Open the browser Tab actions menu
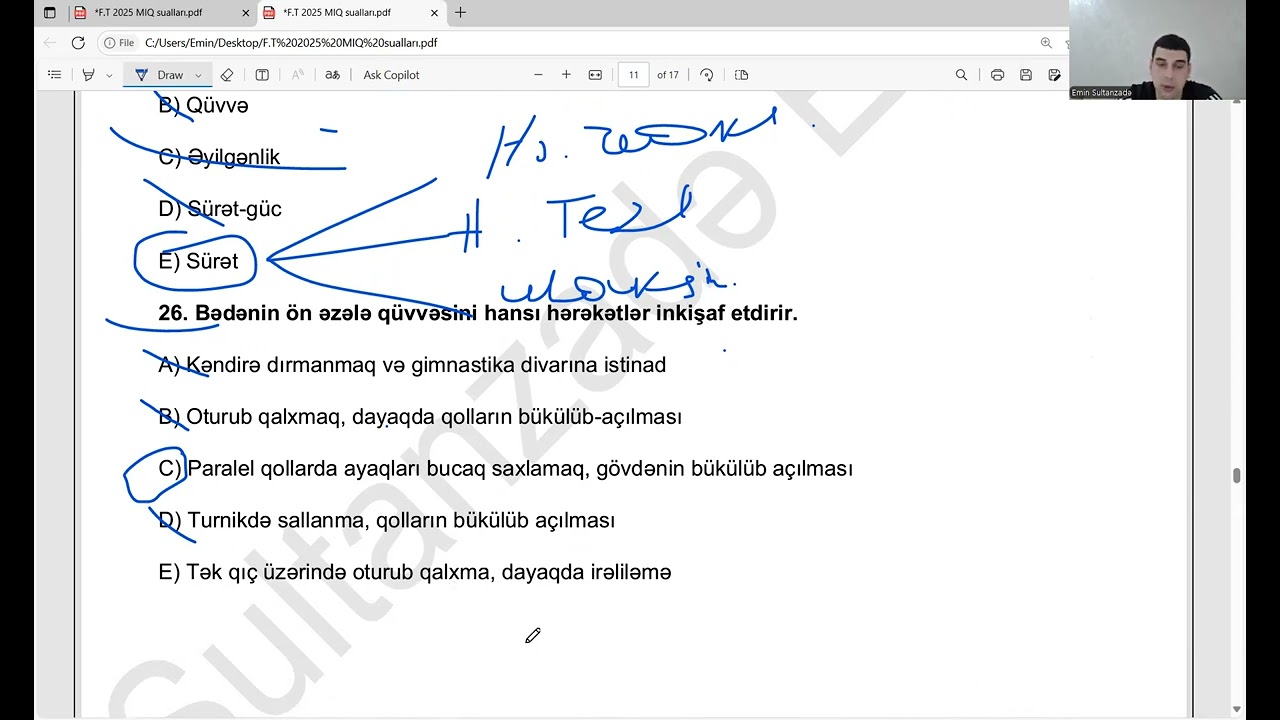This screenshot has height=720, width=1280. pyautogui.click(x=50, y=13)
